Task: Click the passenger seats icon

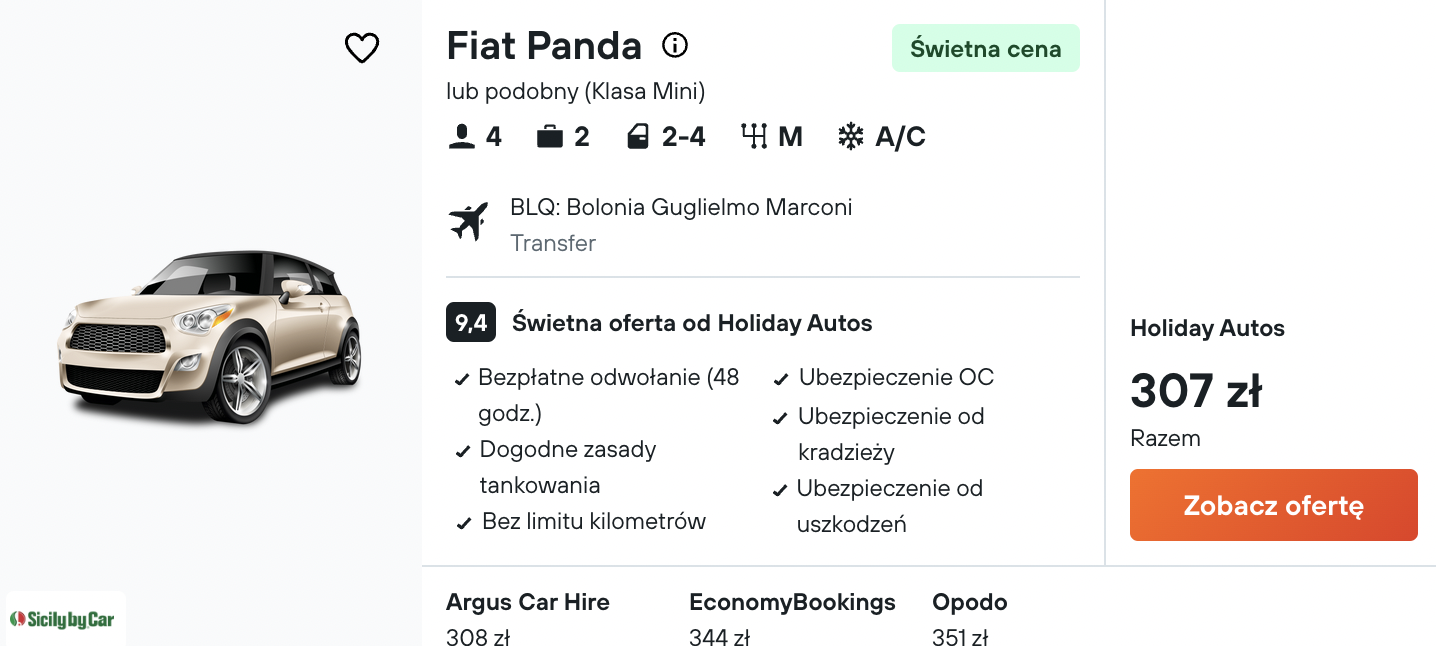Action: [x=461, y=137]
